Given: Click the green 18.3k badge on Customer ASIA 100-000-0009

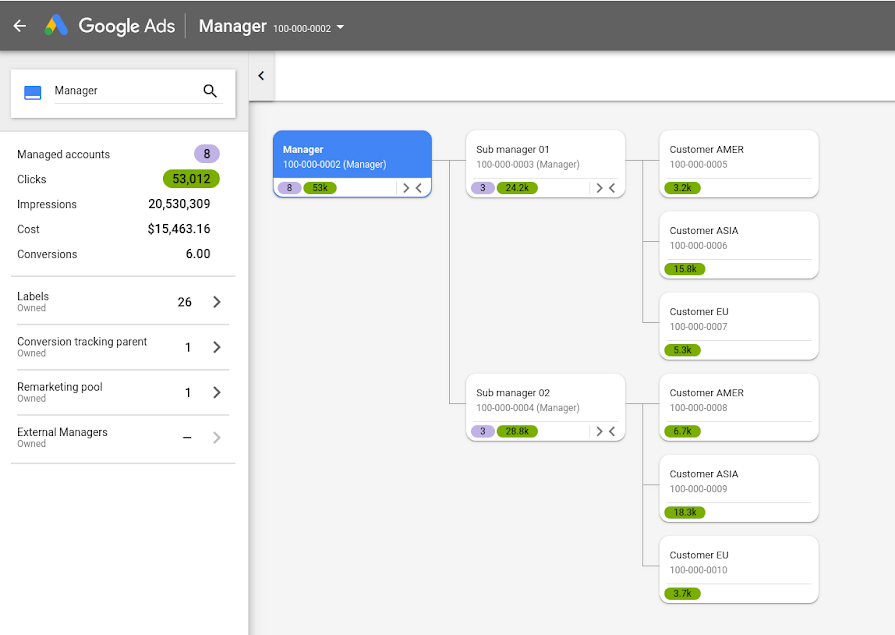Looking at the screenshot, I should pyautogui.click(x=684, y=512).
